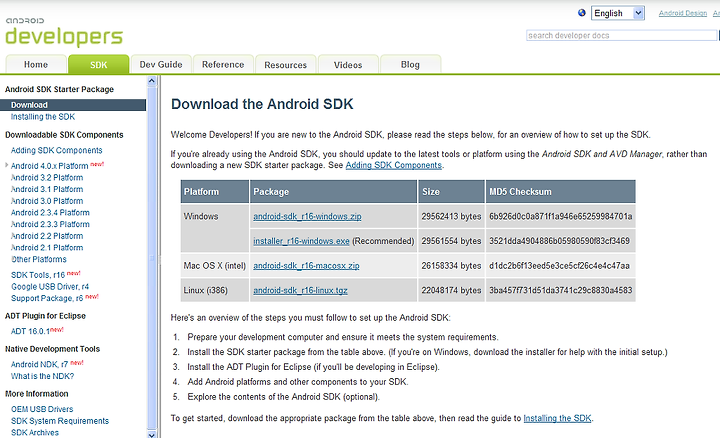Open the Android 3.2 Platform link
The width and height of the screenshot is (720, 438).
click(47, 178)
